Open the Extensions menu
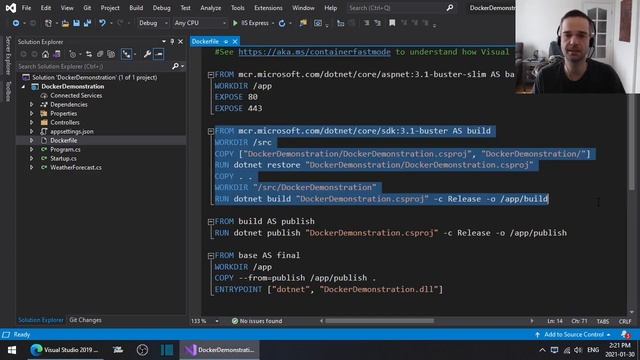 [x=268, y=8]
